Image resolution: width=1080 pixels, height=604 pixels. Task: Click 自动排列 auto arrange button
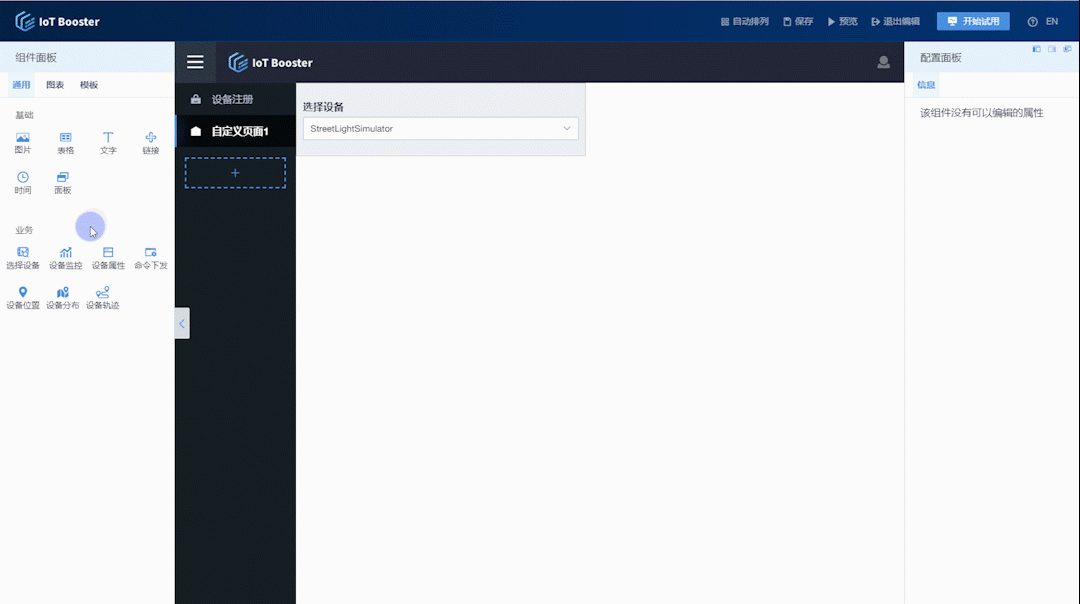click(745, 21)
